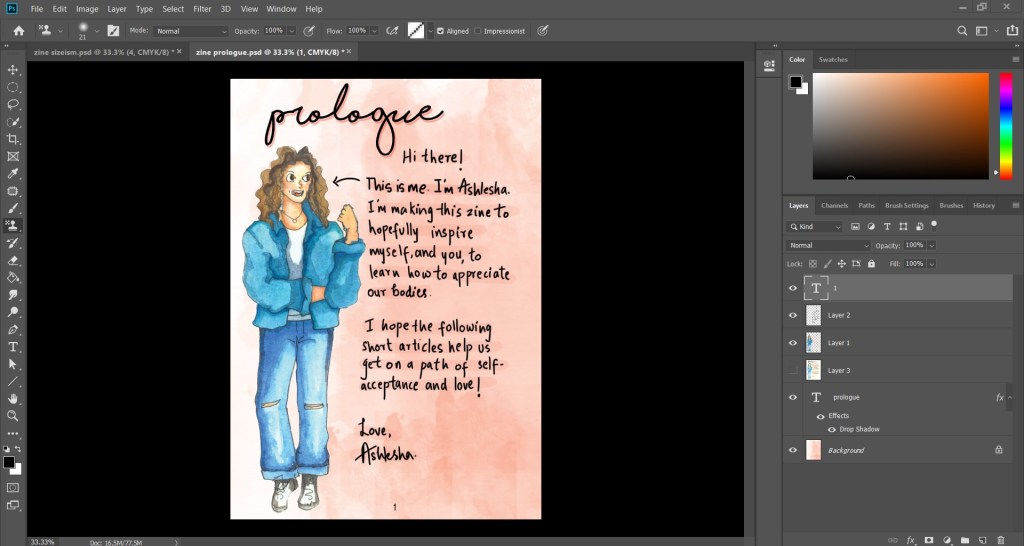This screenshot has width=1024, height=546.
Task: Open the brush Mode dropdown
Action: (x=190, y=31)
